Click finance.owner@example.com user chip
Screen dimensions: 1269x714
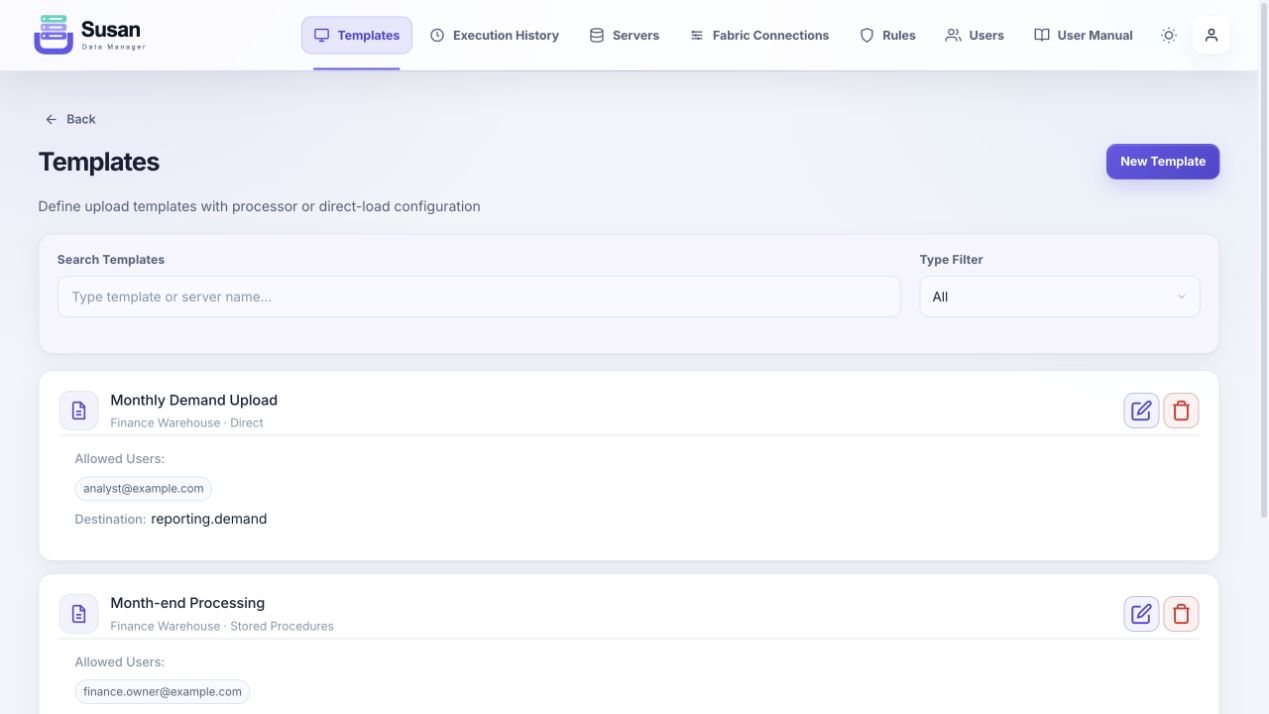click(162, 692)
